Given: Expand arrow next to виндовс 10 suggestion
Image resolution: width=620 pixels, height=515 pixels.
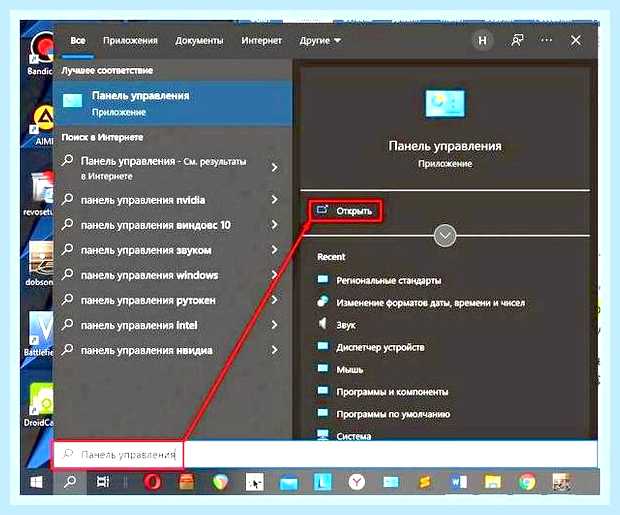Looking at the screenshot, I should [275, 225].
